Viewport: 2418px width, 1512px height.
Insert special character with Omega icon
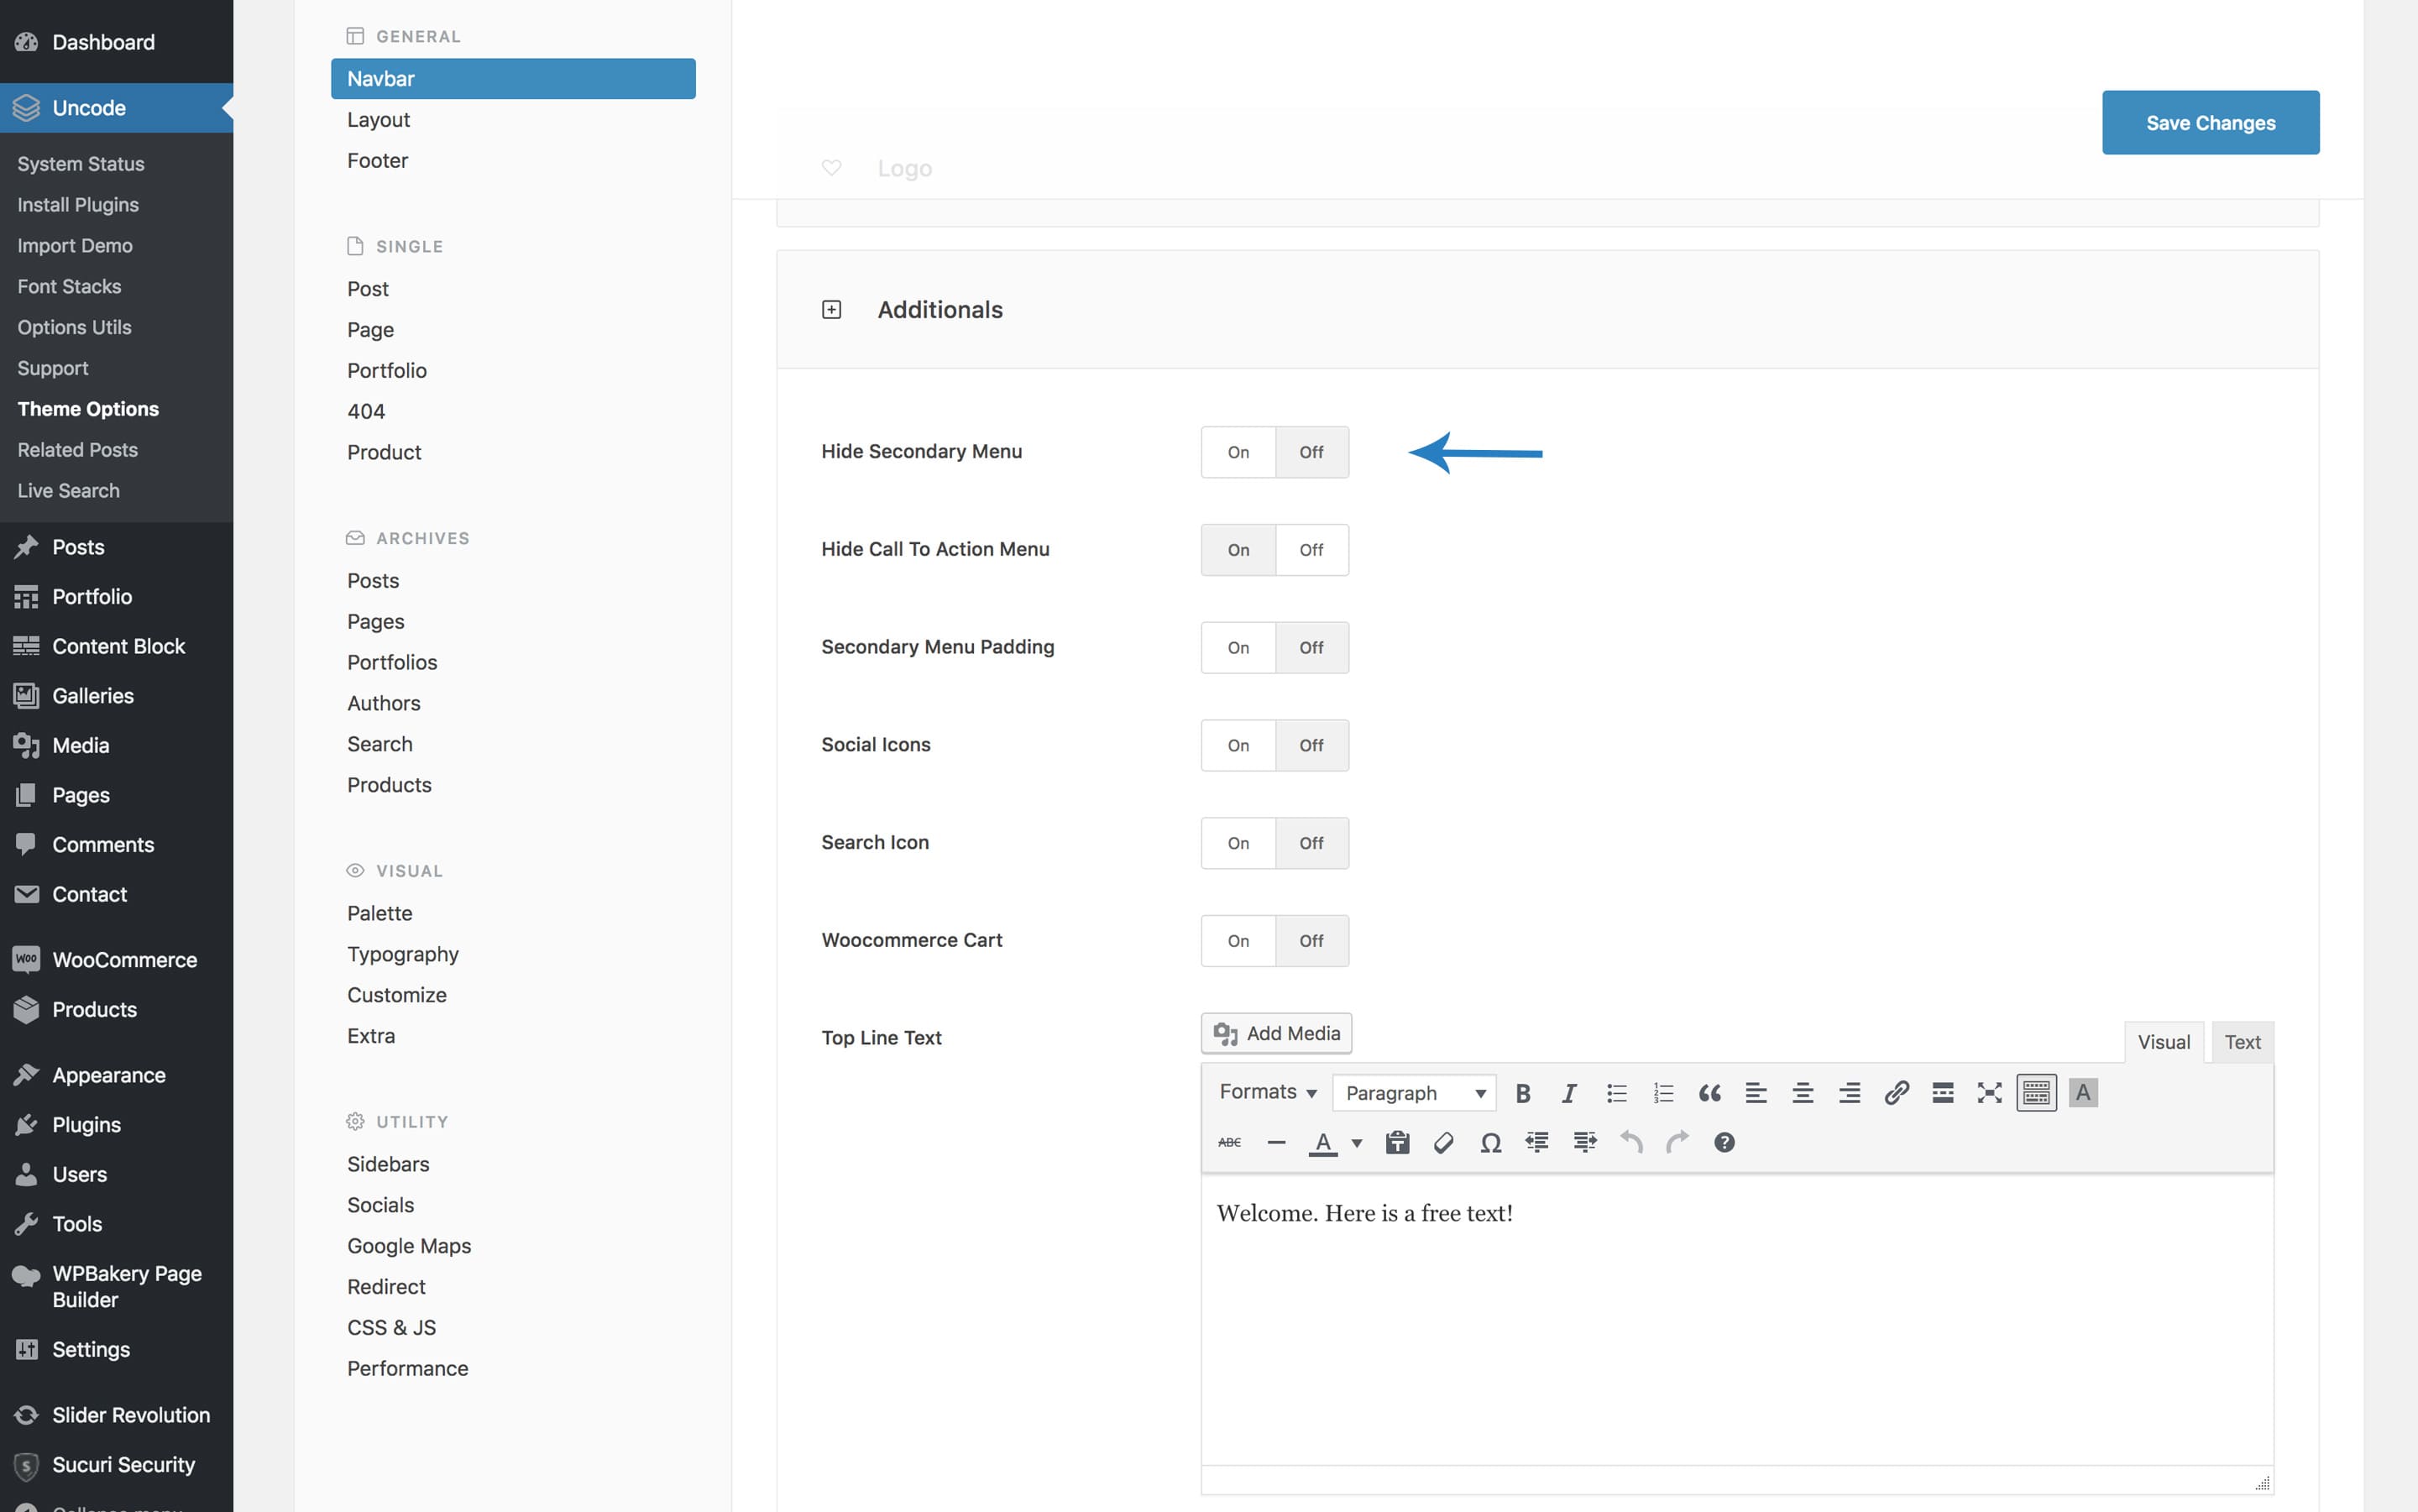click(1490, 1142)
